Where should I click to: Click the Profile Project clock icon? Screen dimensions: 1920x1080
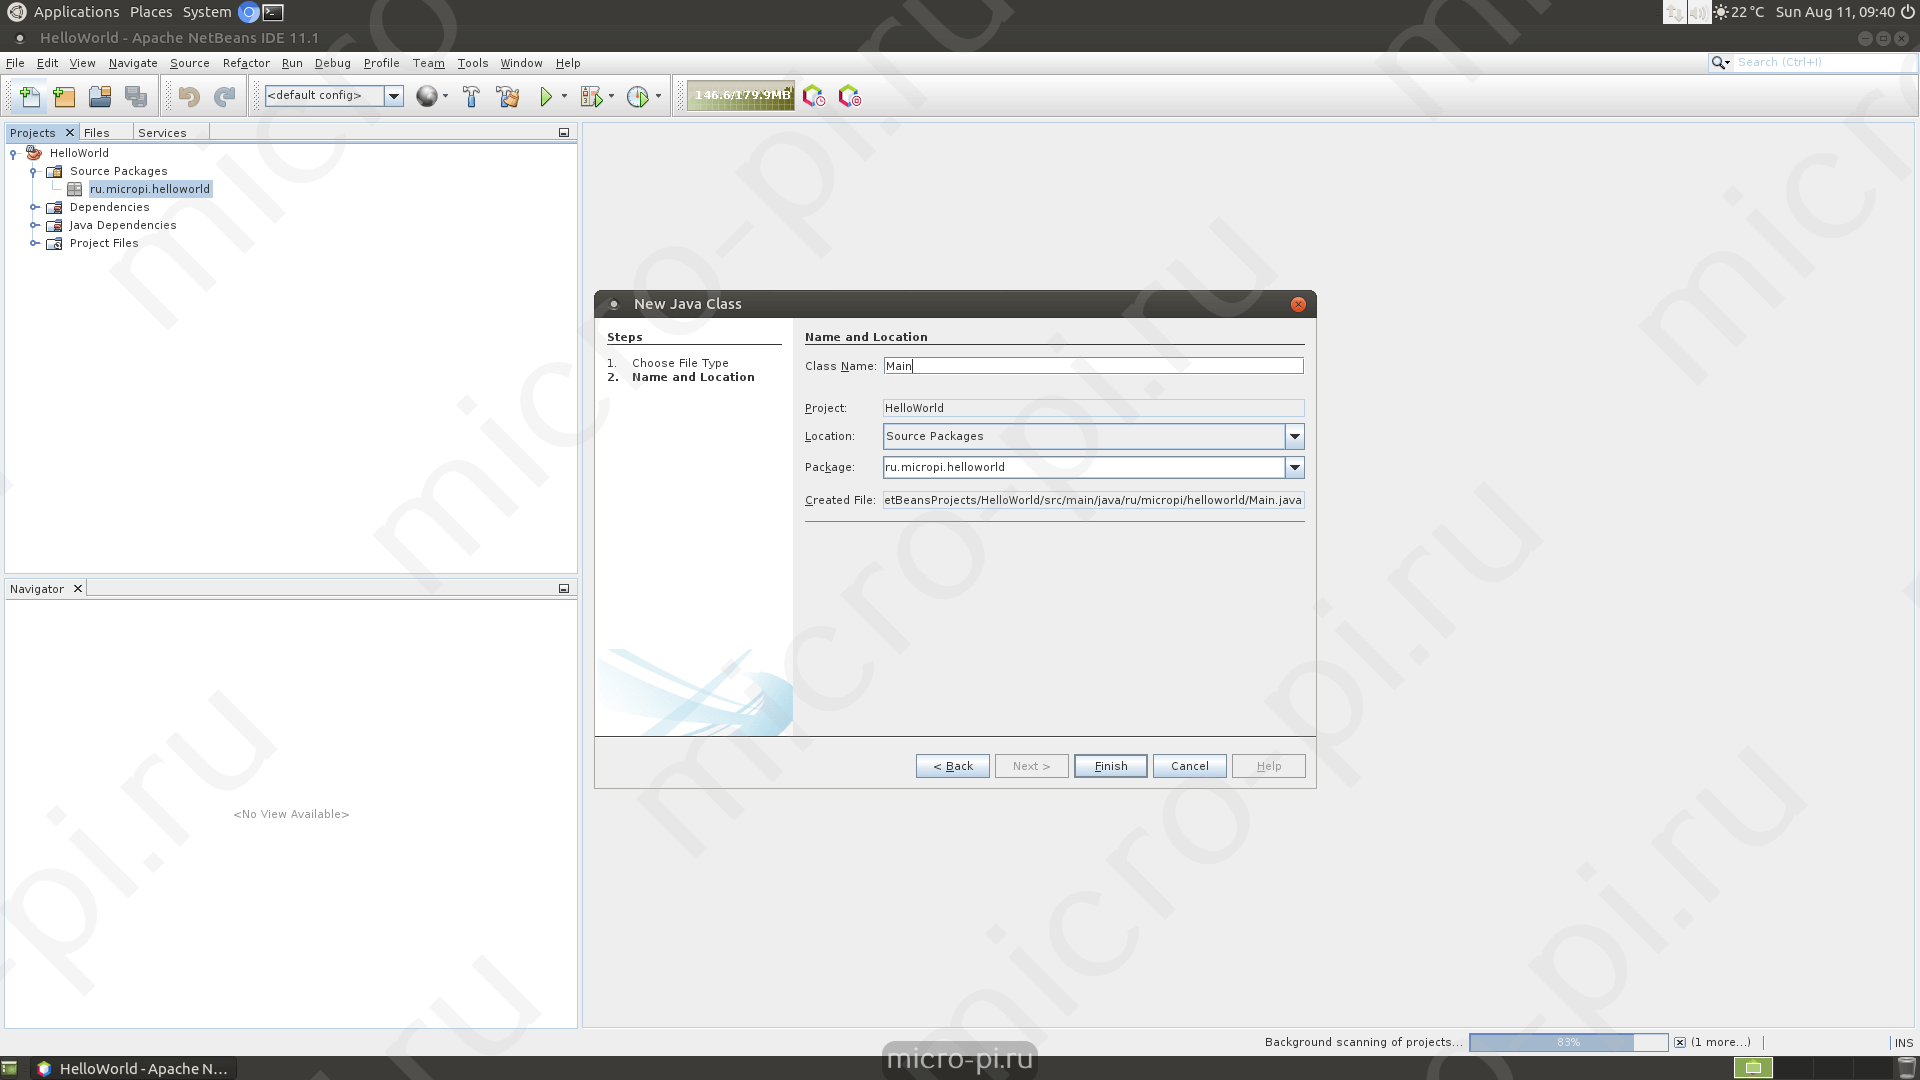tap(638, 97)
